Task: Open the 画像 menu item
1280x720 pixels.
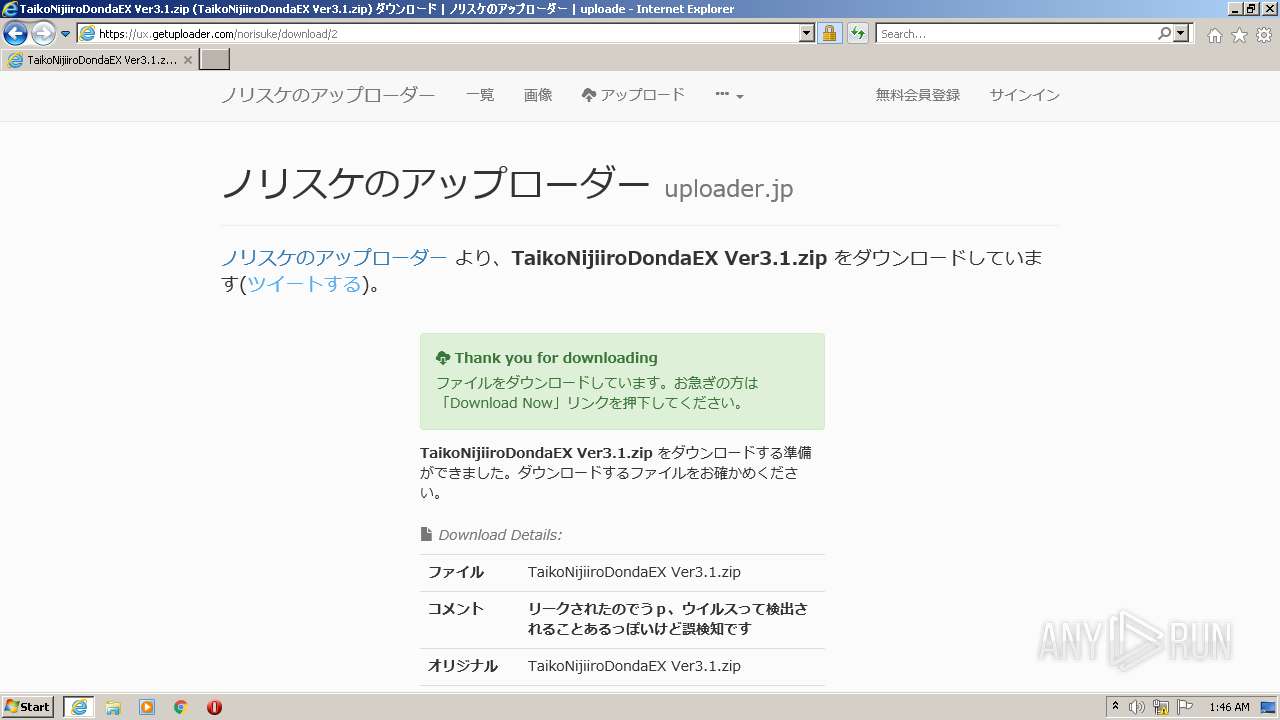Action: pos(538,95)
